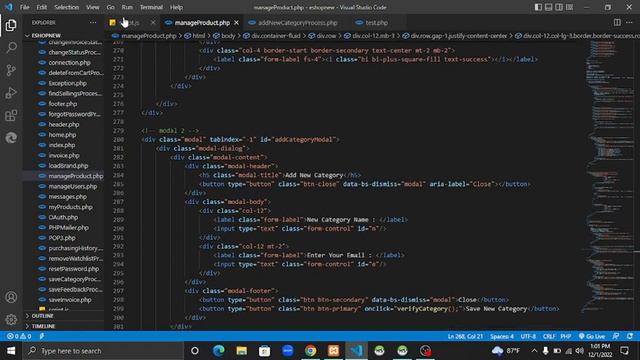640x360 pixels.
Task: Open the Explorer view in activity bar
Action: click(11, 25)
